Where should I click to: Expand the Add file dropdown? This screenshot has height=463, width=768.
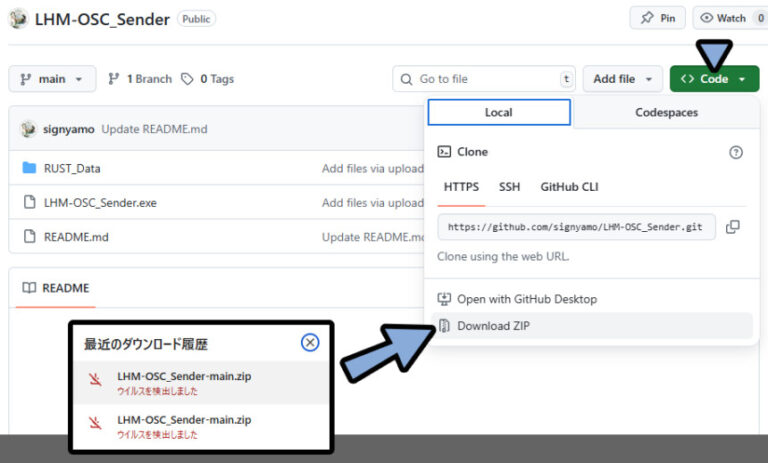click(626, 79)
